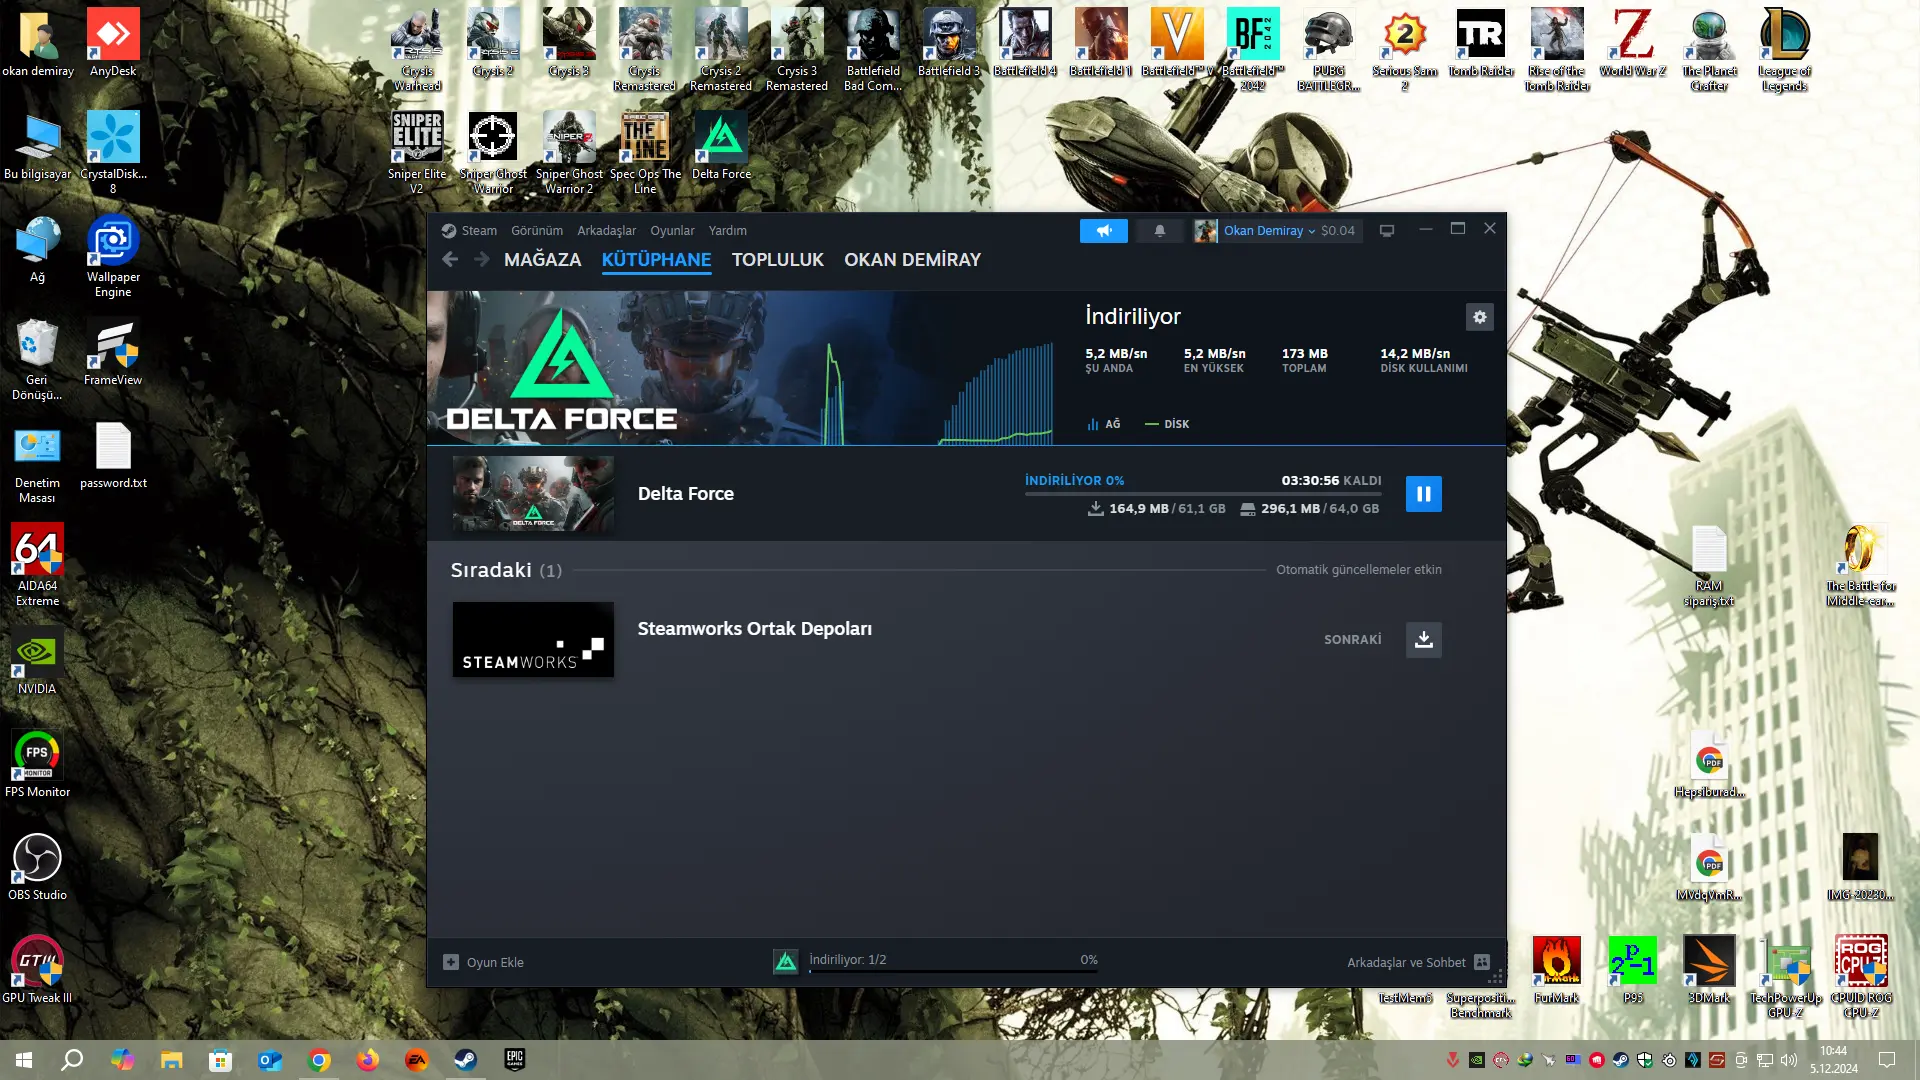Viewport: 1920px width, 1080px height.
Task: Open Windows Start menu
Action: click(x=24, y=1060)
